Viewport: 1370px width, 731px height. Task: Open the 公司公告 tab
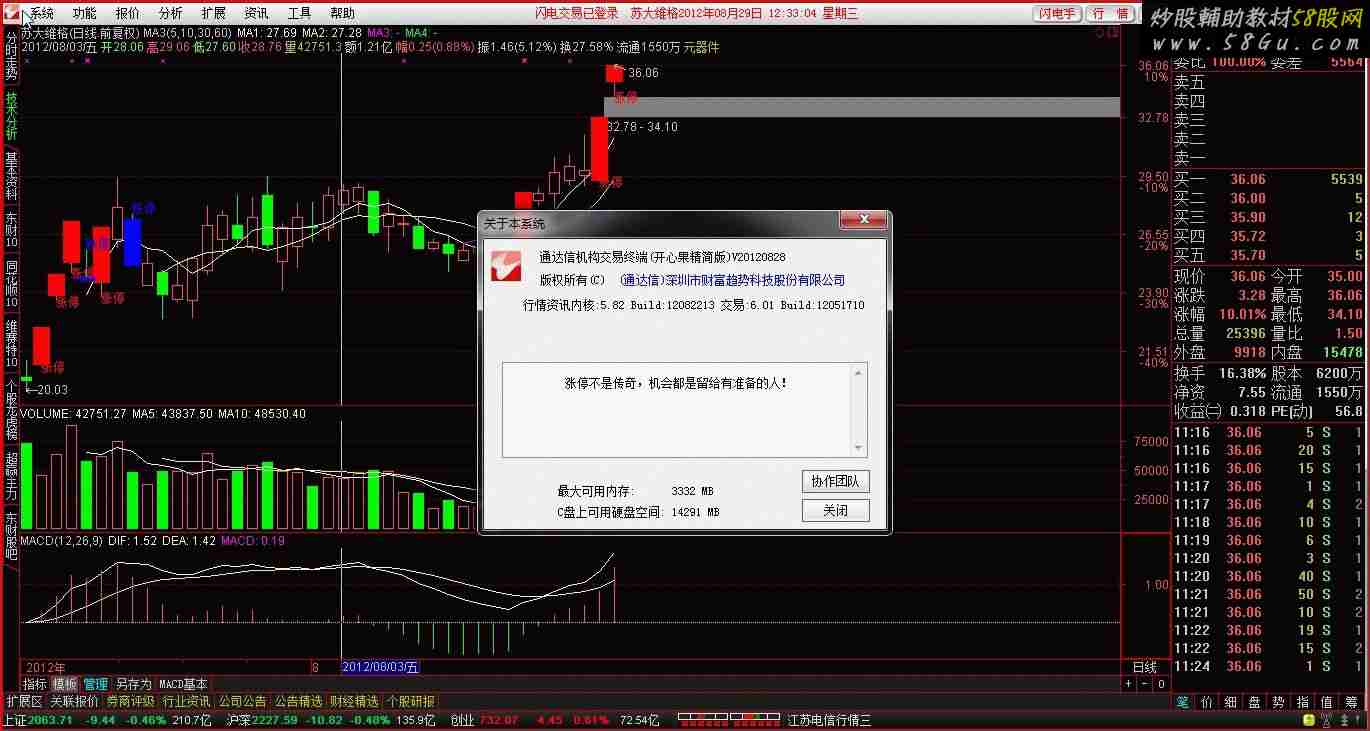(243, 701)
